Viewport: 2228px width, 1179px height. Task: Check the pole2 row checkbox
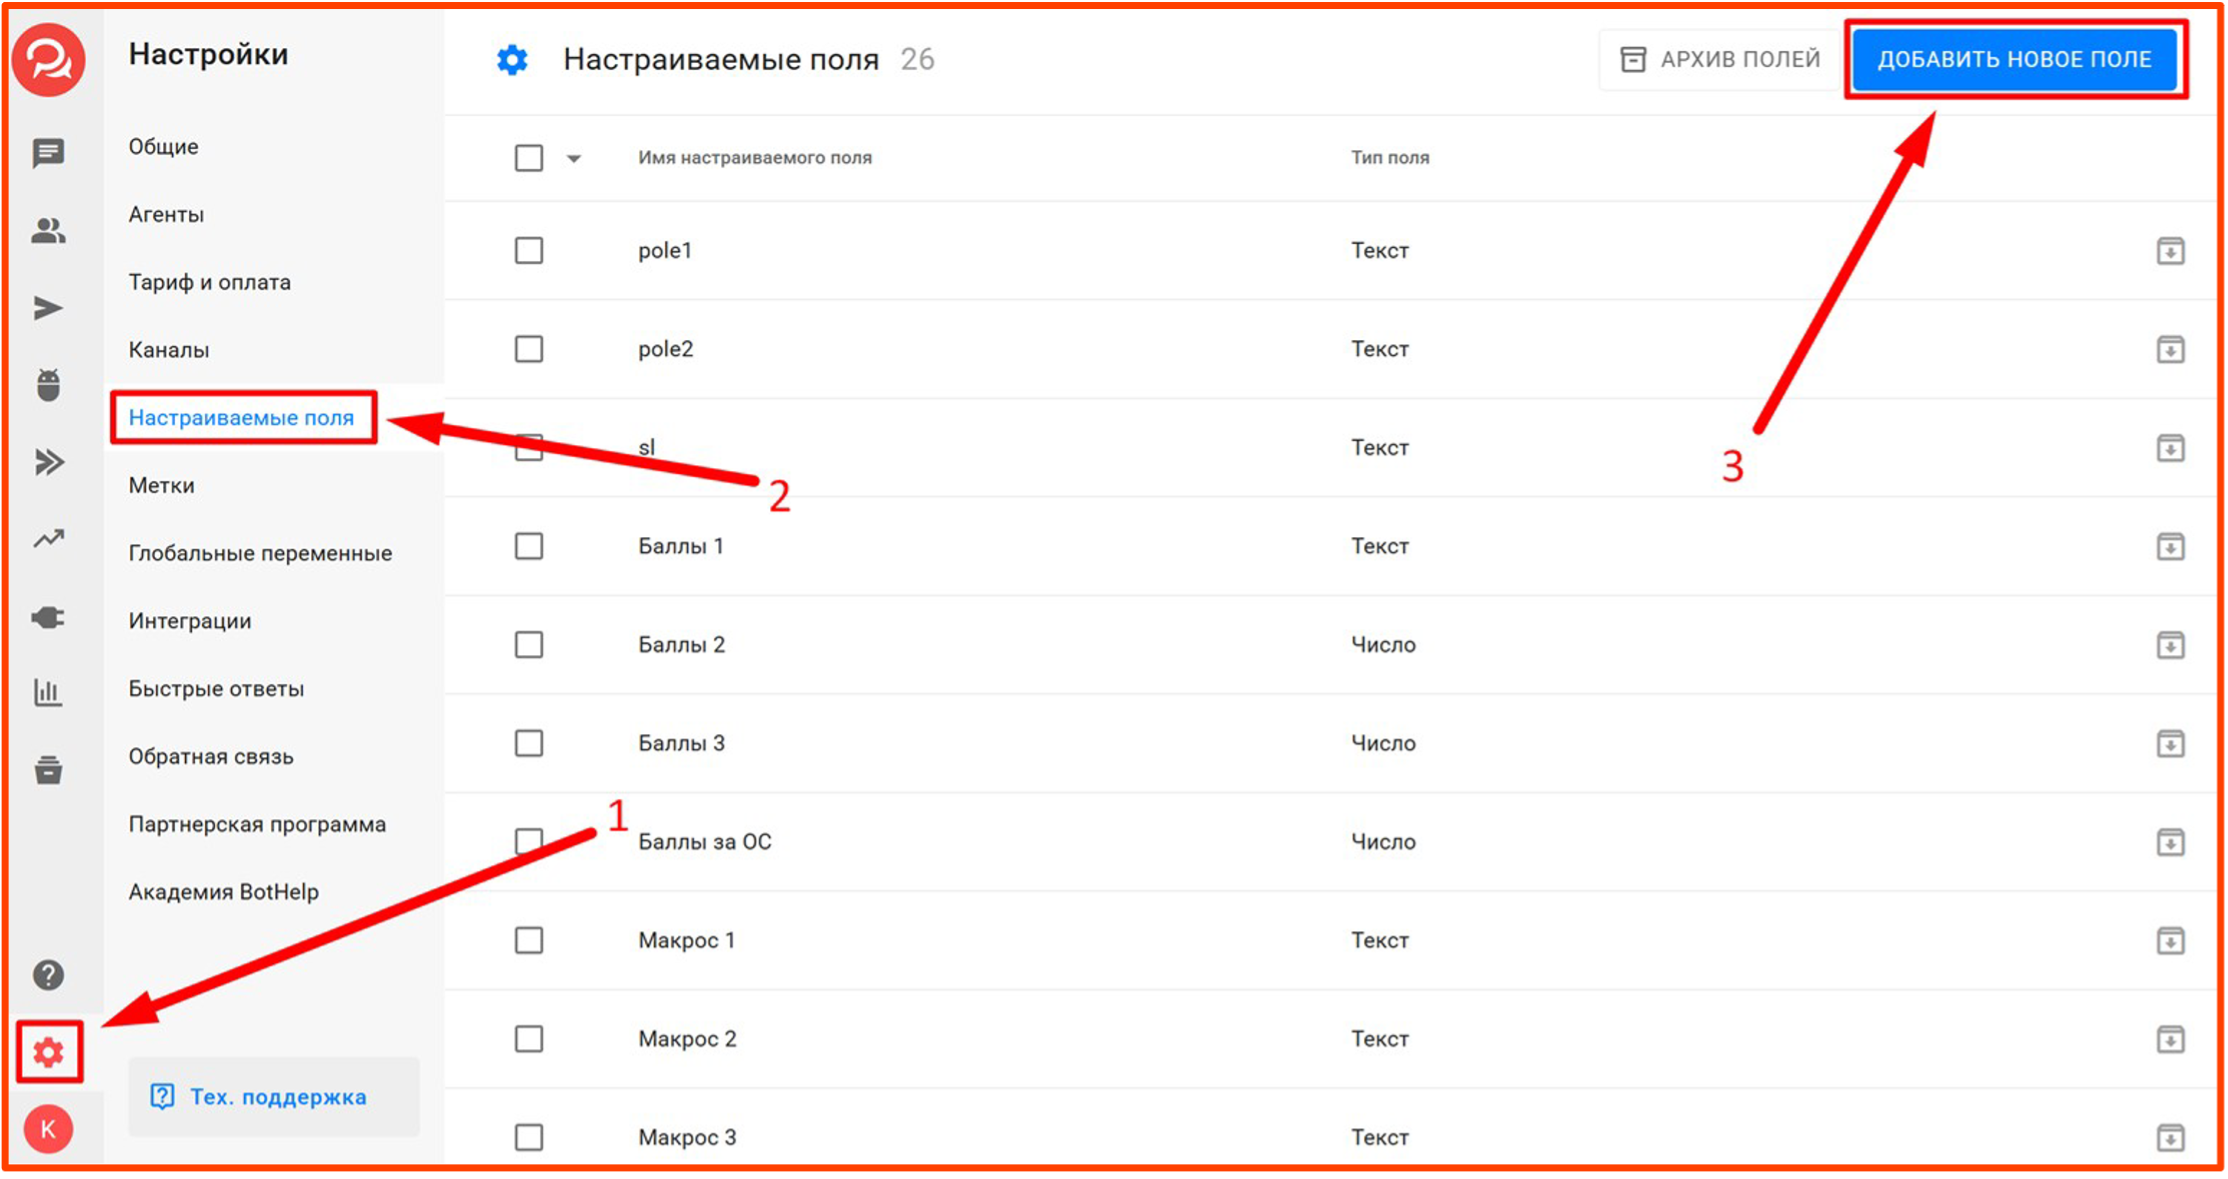[x=529, y=349]
